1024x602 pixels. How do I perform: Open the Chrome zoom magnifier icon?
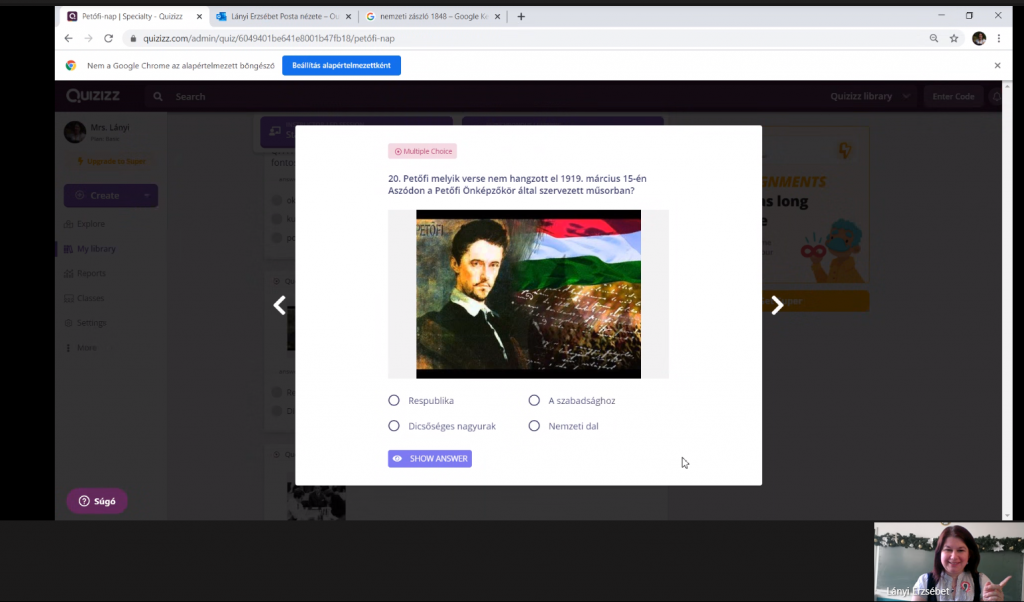(x=934, y=39)
